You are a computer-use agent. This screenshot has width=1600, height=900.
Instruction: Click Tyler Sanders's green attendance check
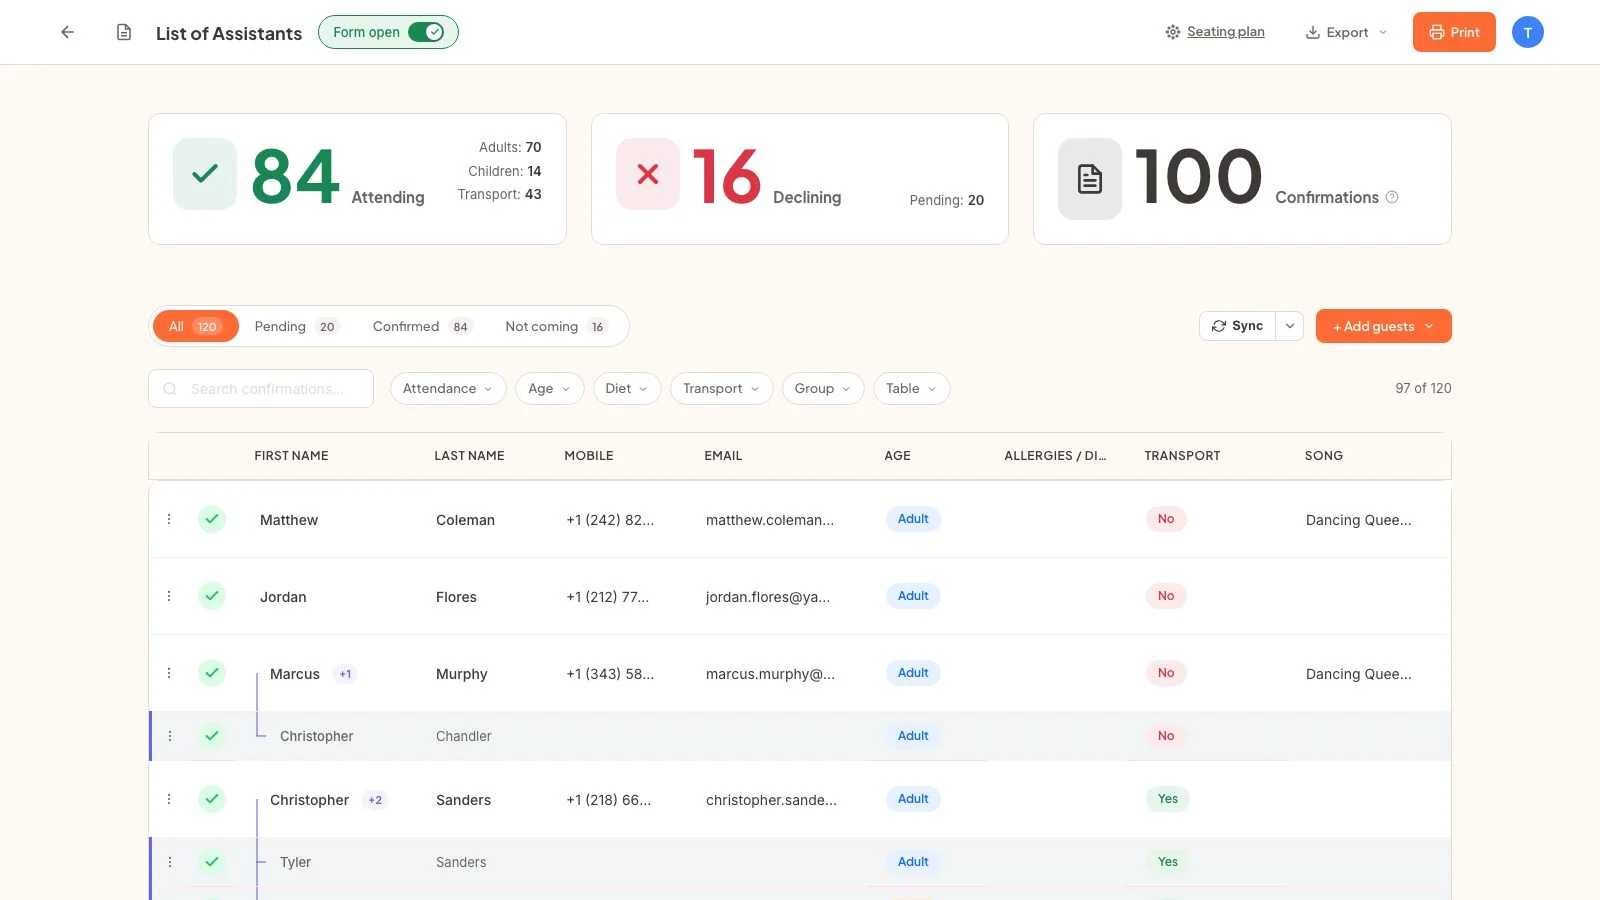pos(212,862)
